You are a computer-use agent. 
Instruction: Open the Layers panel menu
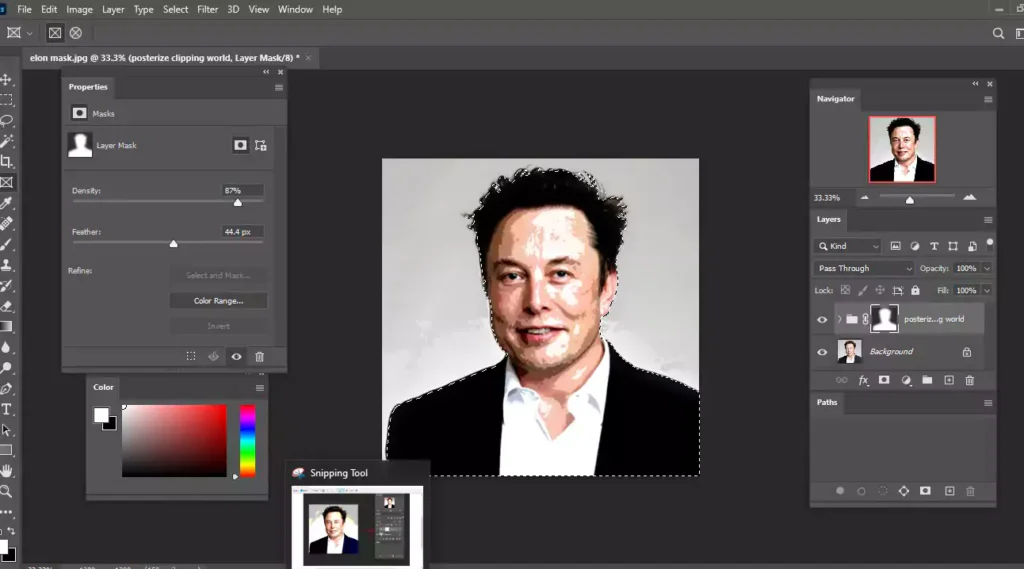click(988, 220)
